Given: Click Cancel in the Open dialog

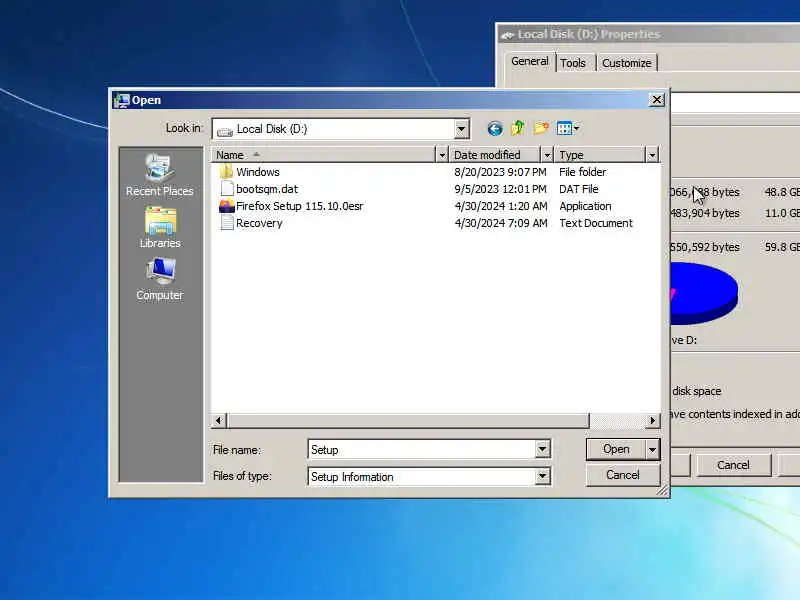Looking at the screenshot, I should (623, 475).
